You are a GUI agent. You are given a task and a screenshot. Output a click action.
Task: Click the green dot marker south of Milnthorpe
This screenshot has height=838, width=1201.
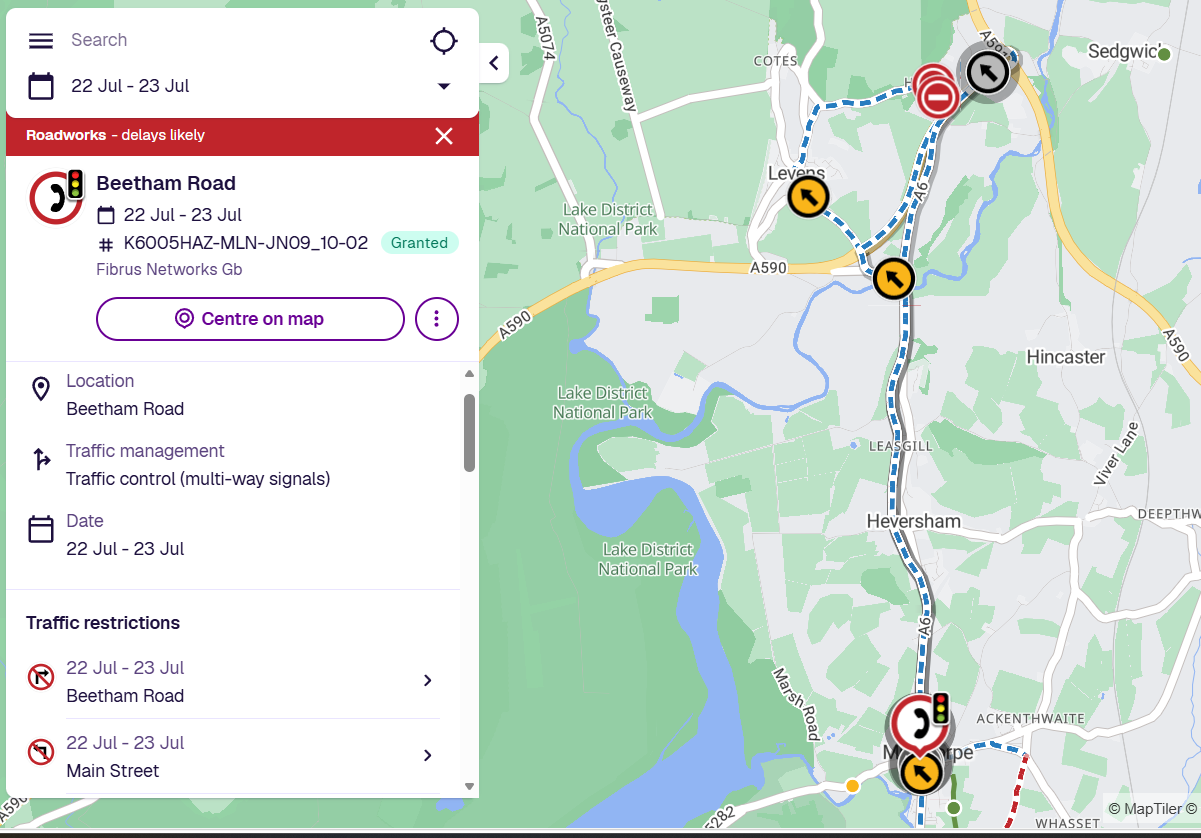click(953, 807)
